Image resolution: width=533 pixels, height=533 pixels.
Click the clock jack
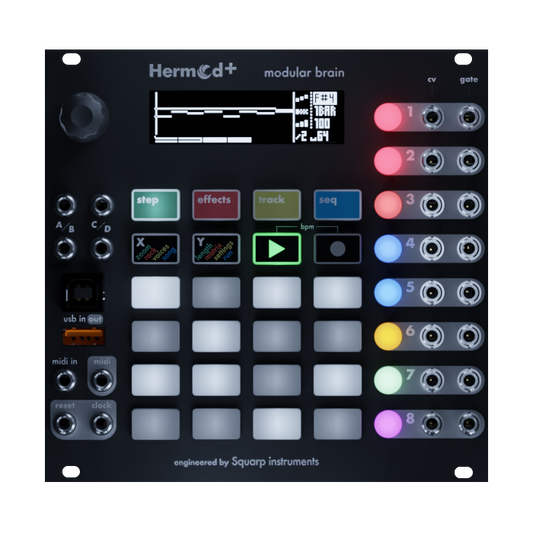pos(102,424)
